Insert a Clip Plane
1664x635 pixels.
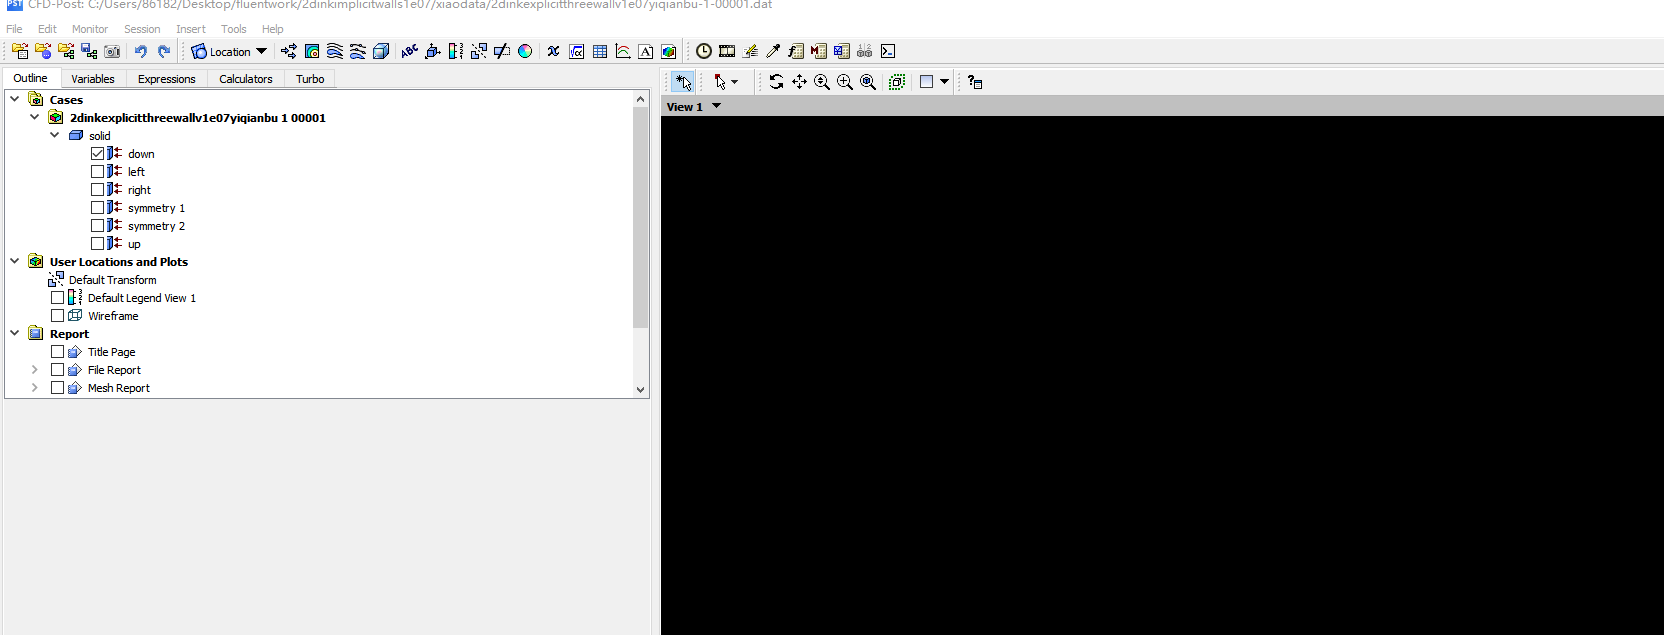(502, 51)
